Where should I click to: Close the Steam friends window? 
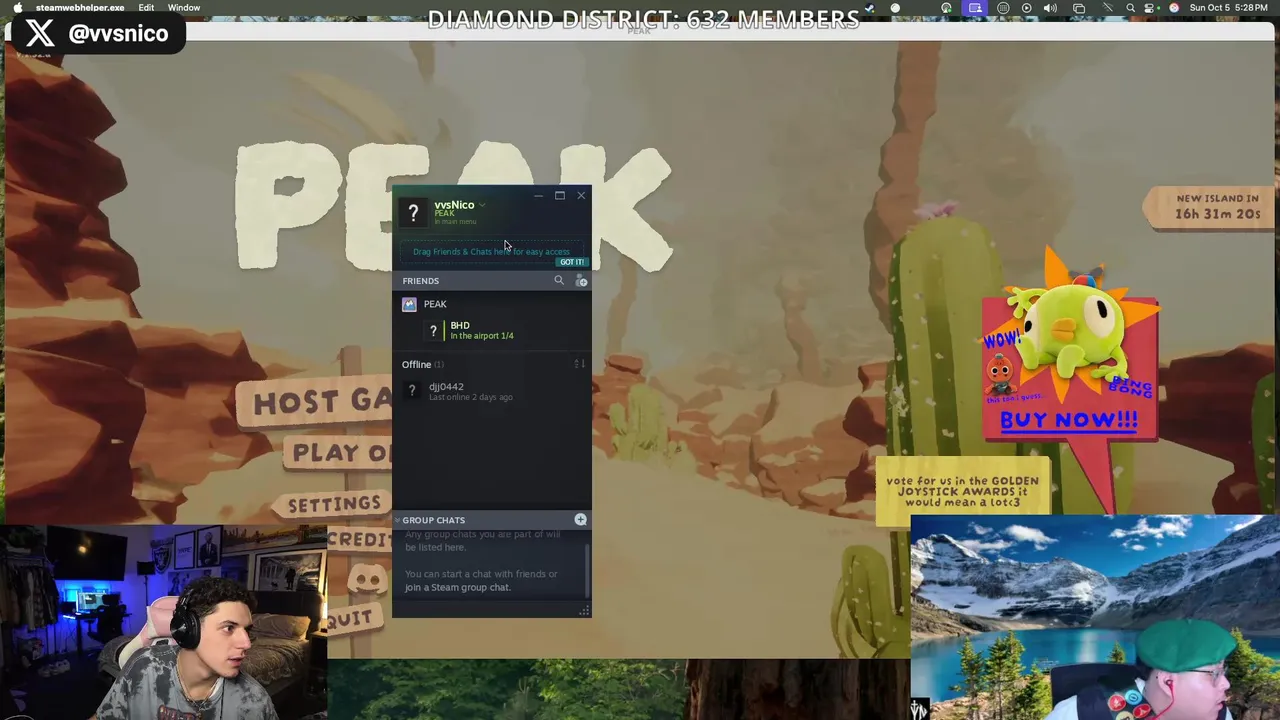[x=581, y=196]
